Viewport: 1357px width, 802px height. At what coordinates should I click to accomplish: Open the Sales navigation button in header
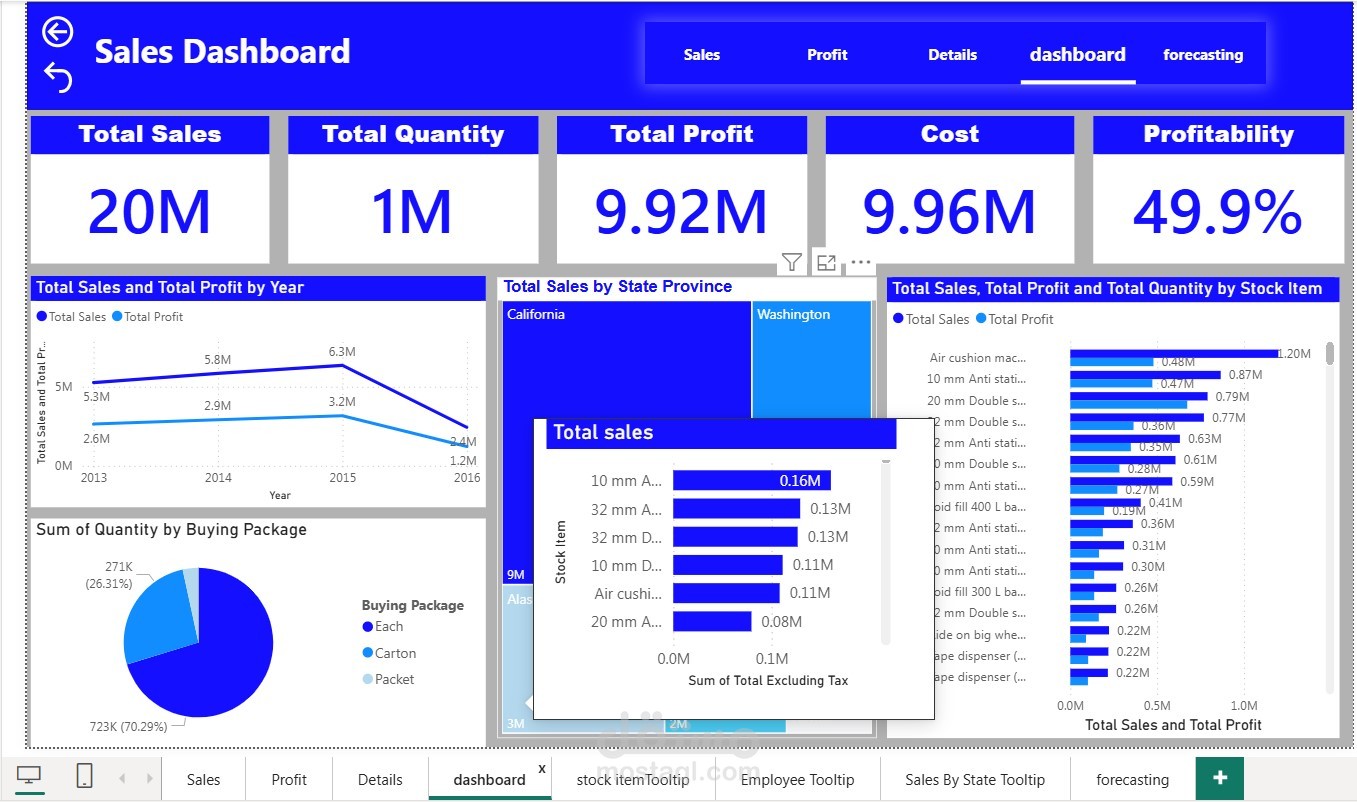(702, 55)
